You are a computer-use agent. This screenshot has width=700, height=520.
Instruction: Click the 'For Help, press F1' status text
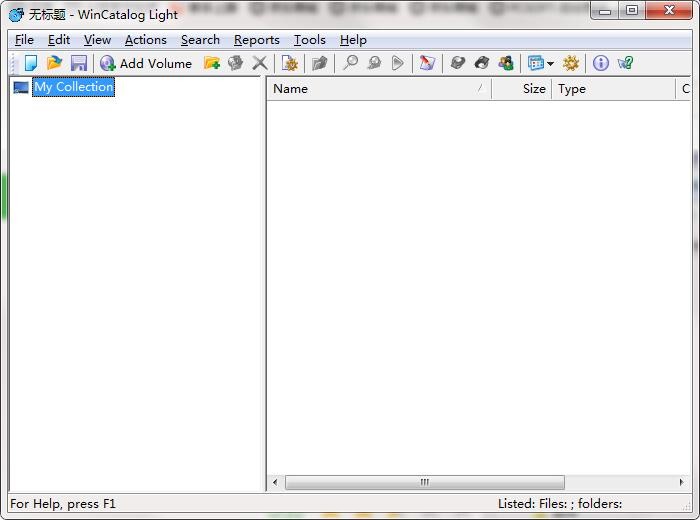(x=63, y=504)
